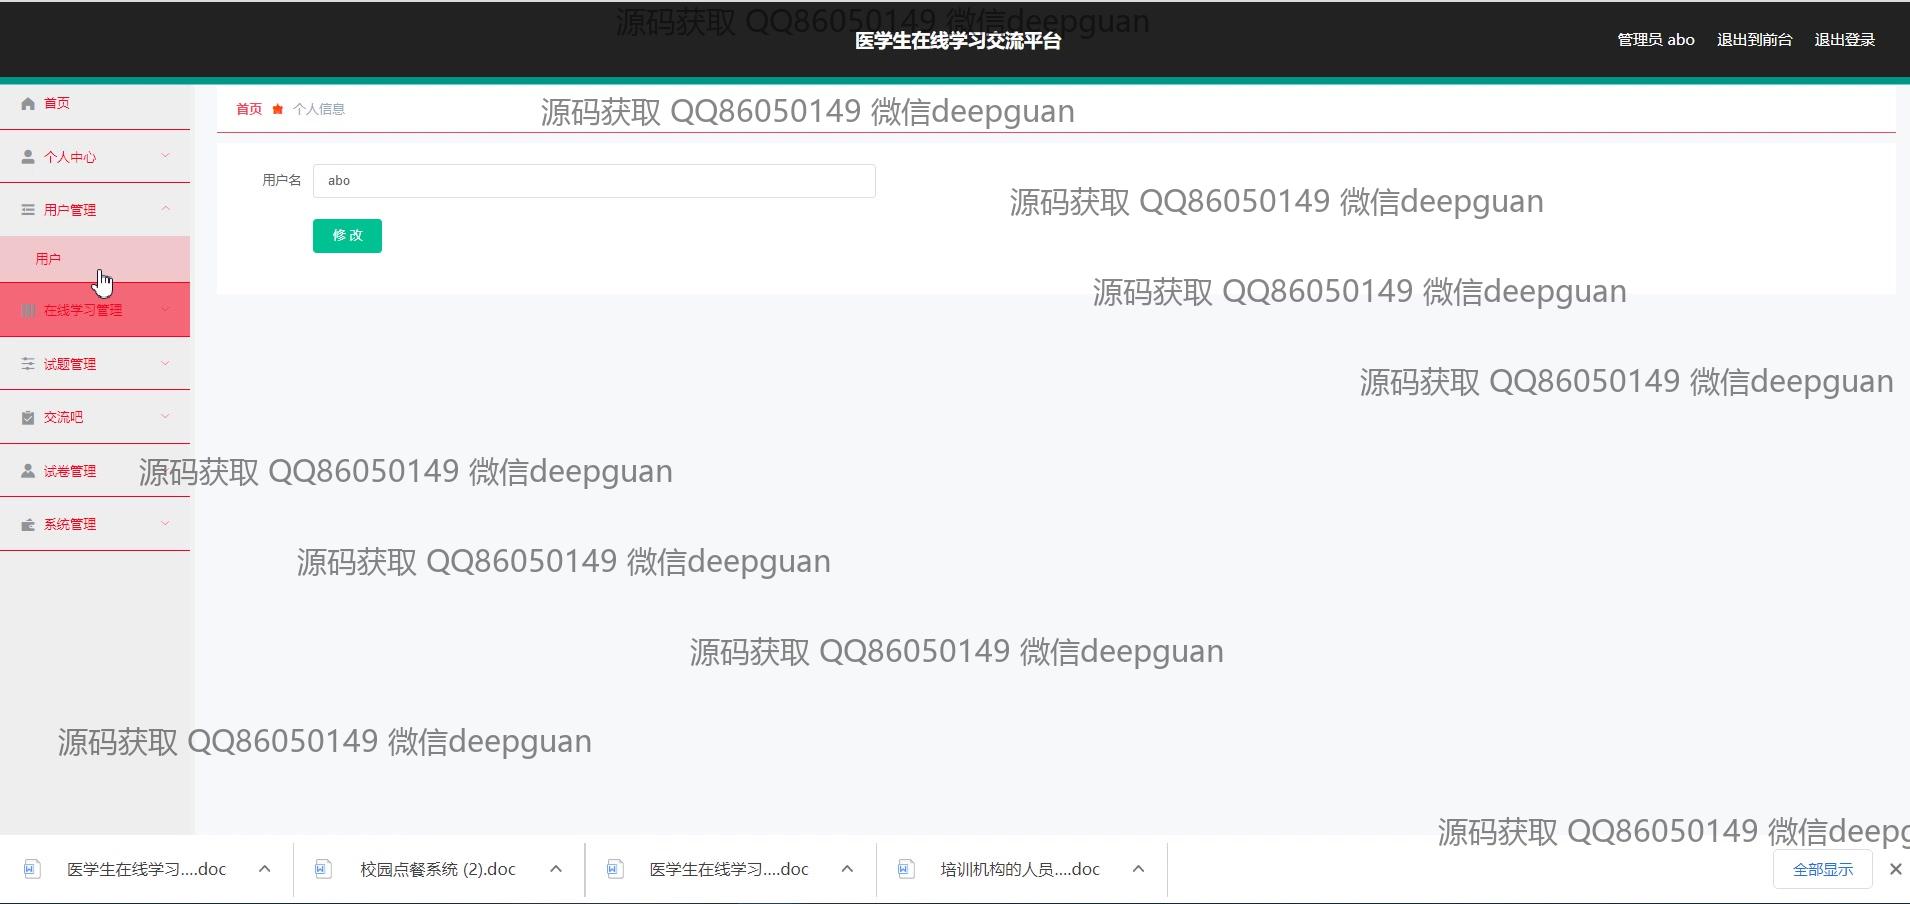This screenshot has width=1910, height=904.
Task: Click 退出到前台 in the header
Action: (1754, 40)
